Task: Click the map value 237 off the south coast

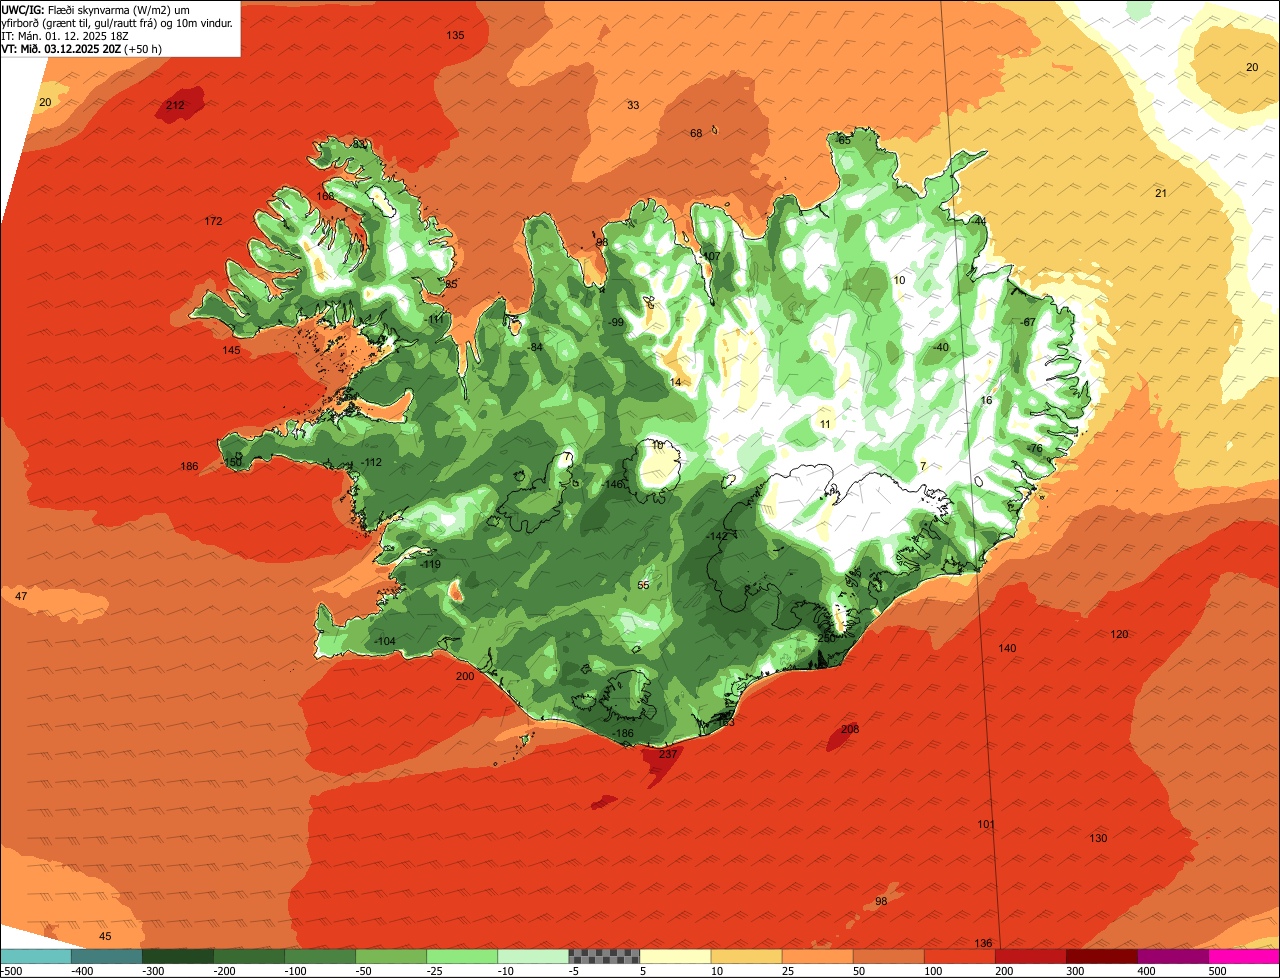Action: tap(669, 755)
